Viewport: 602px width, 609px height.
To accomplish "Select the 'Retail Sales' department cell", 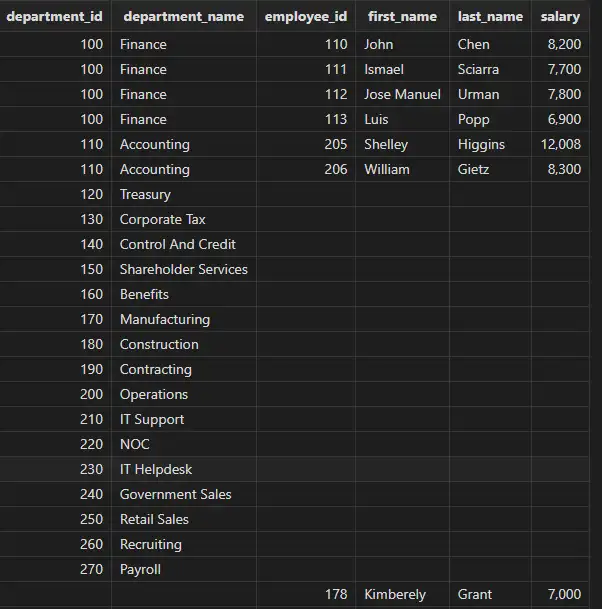I will coord(184,519).
